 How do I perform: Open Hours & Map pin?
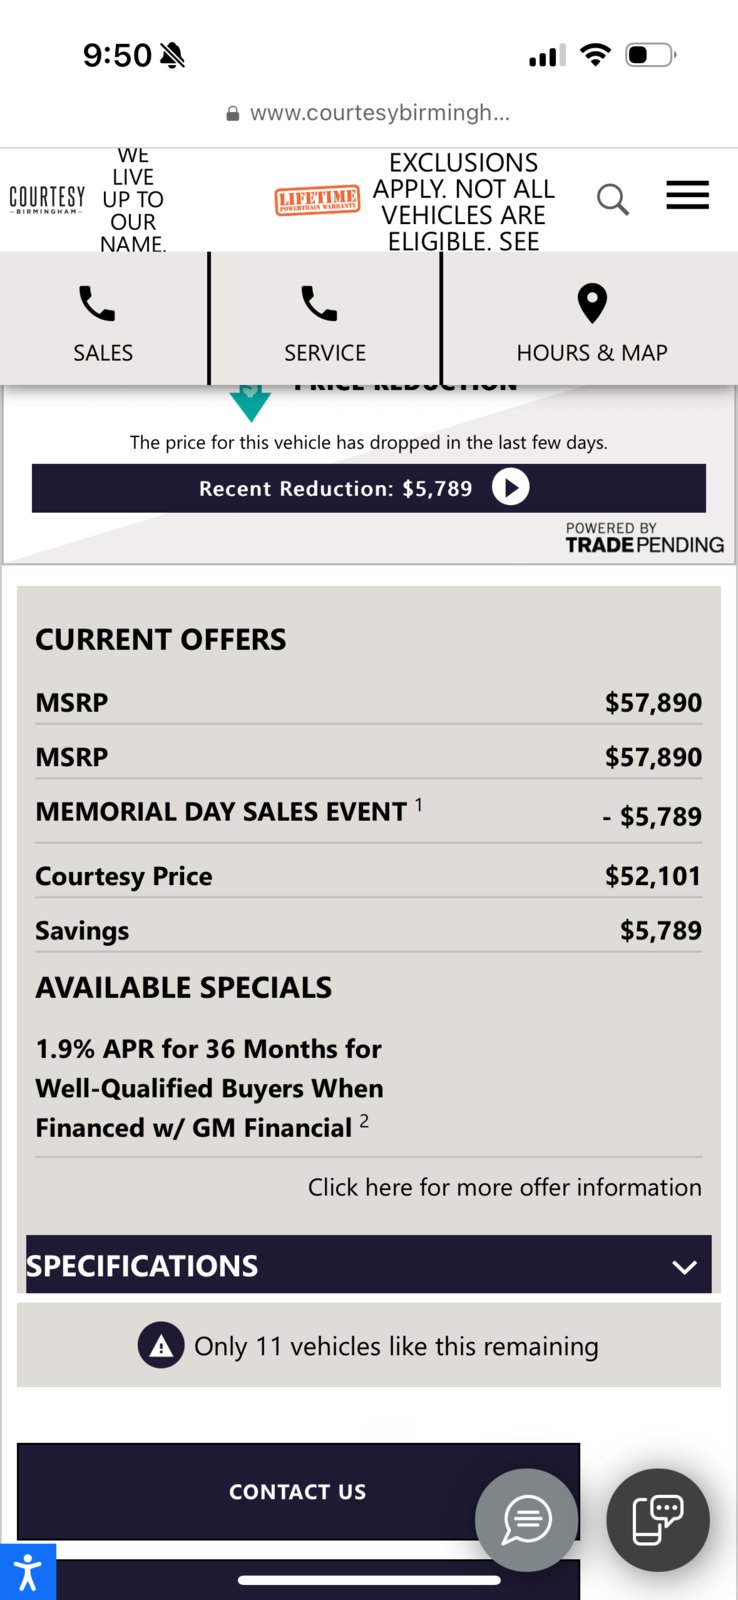[x=592, y=304]
